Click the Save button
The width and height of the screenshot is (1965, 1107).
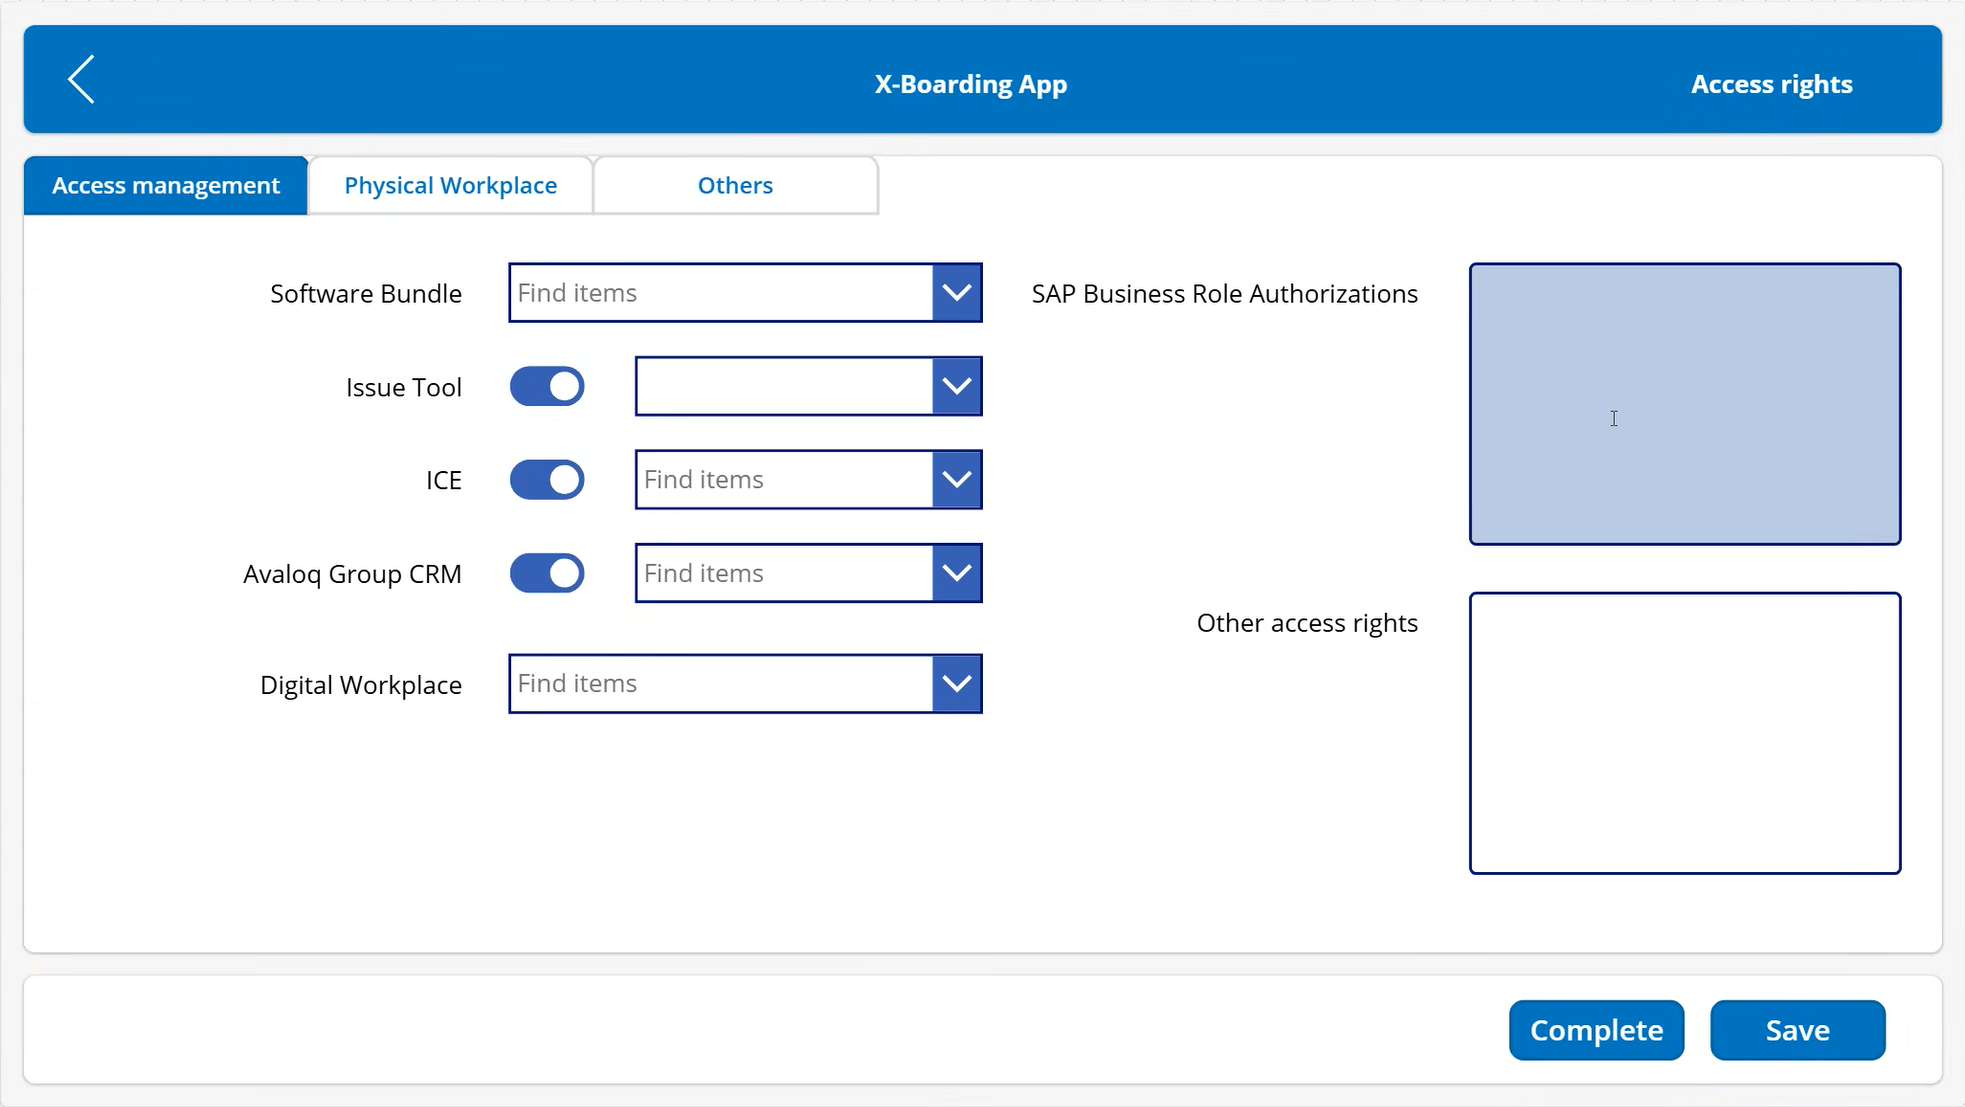[1797, 1029]
